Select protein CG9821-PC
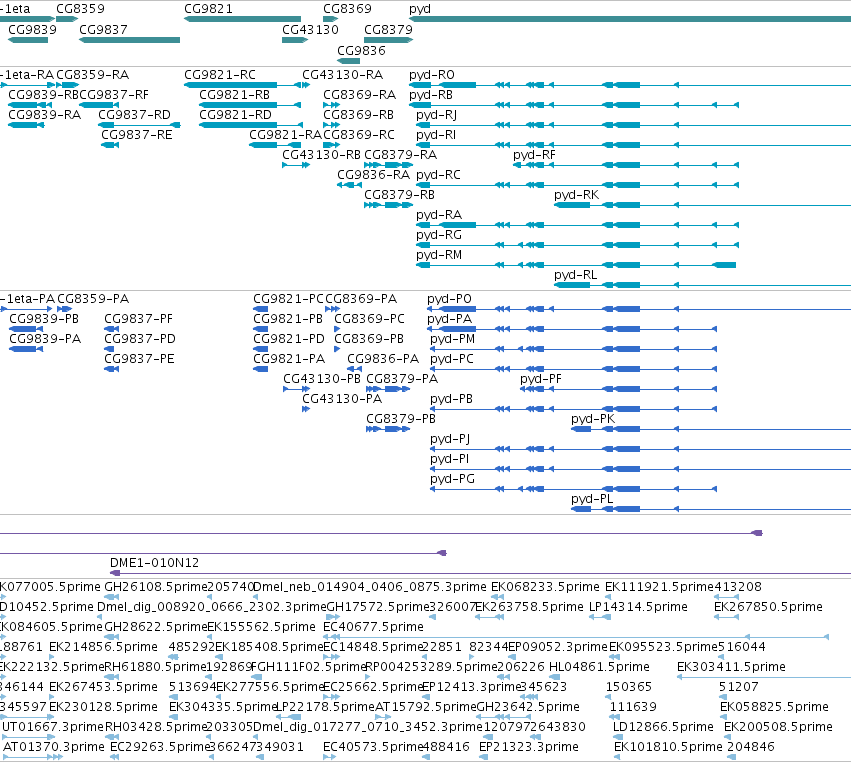 288,299
